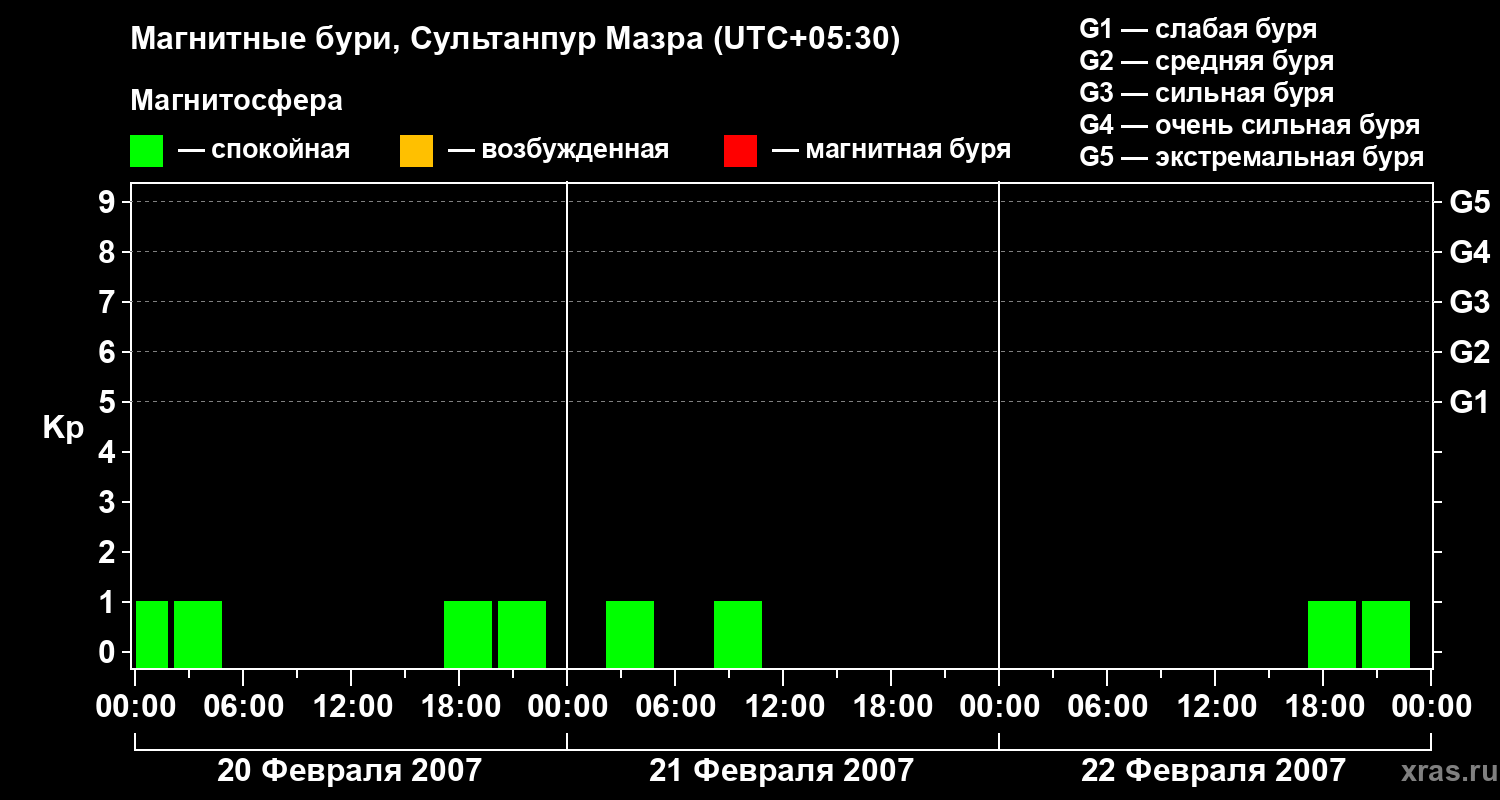Click the '18:00' time label for 20 Февраля
The image size is (1500, 800).
coord(459,707)
